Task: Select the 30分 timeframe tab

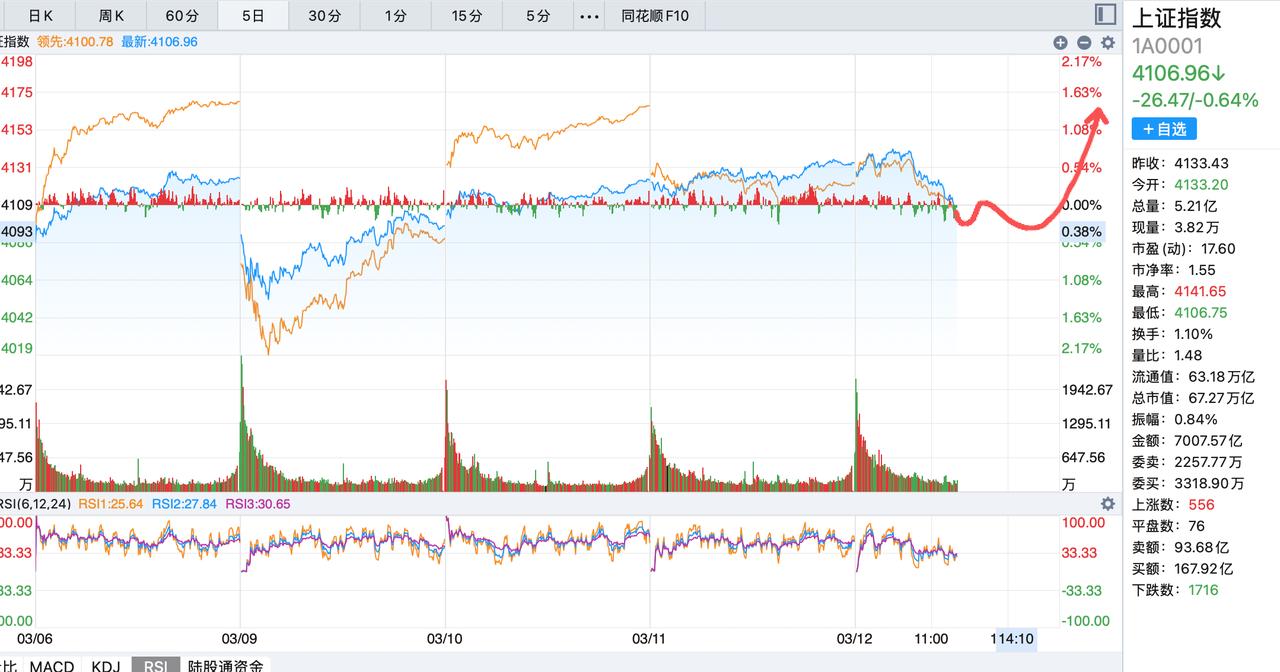Action: coord(324,16)
